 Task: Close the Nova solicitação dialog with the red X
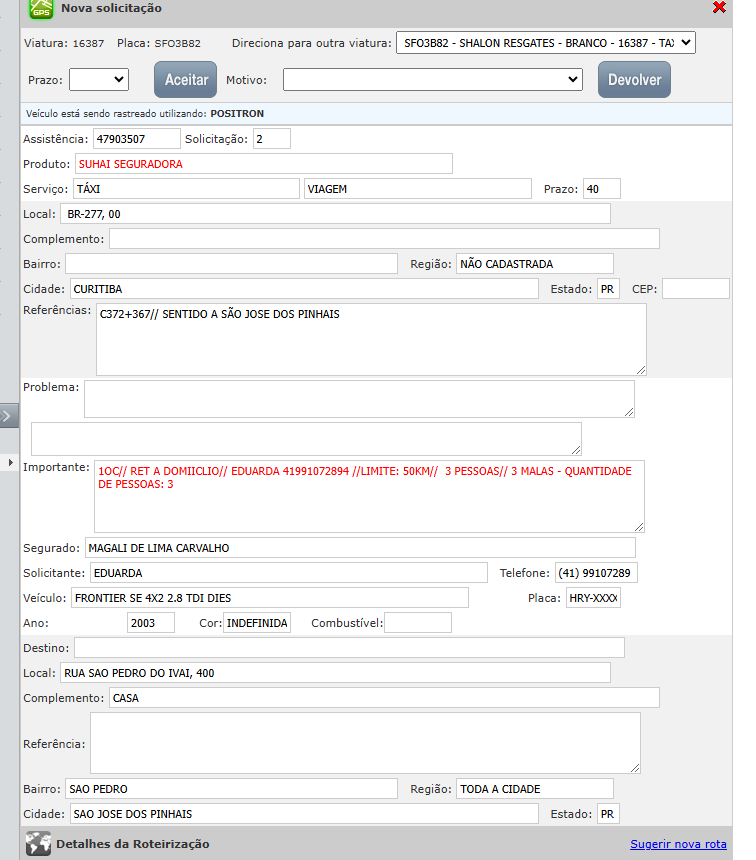coord(719,8)
